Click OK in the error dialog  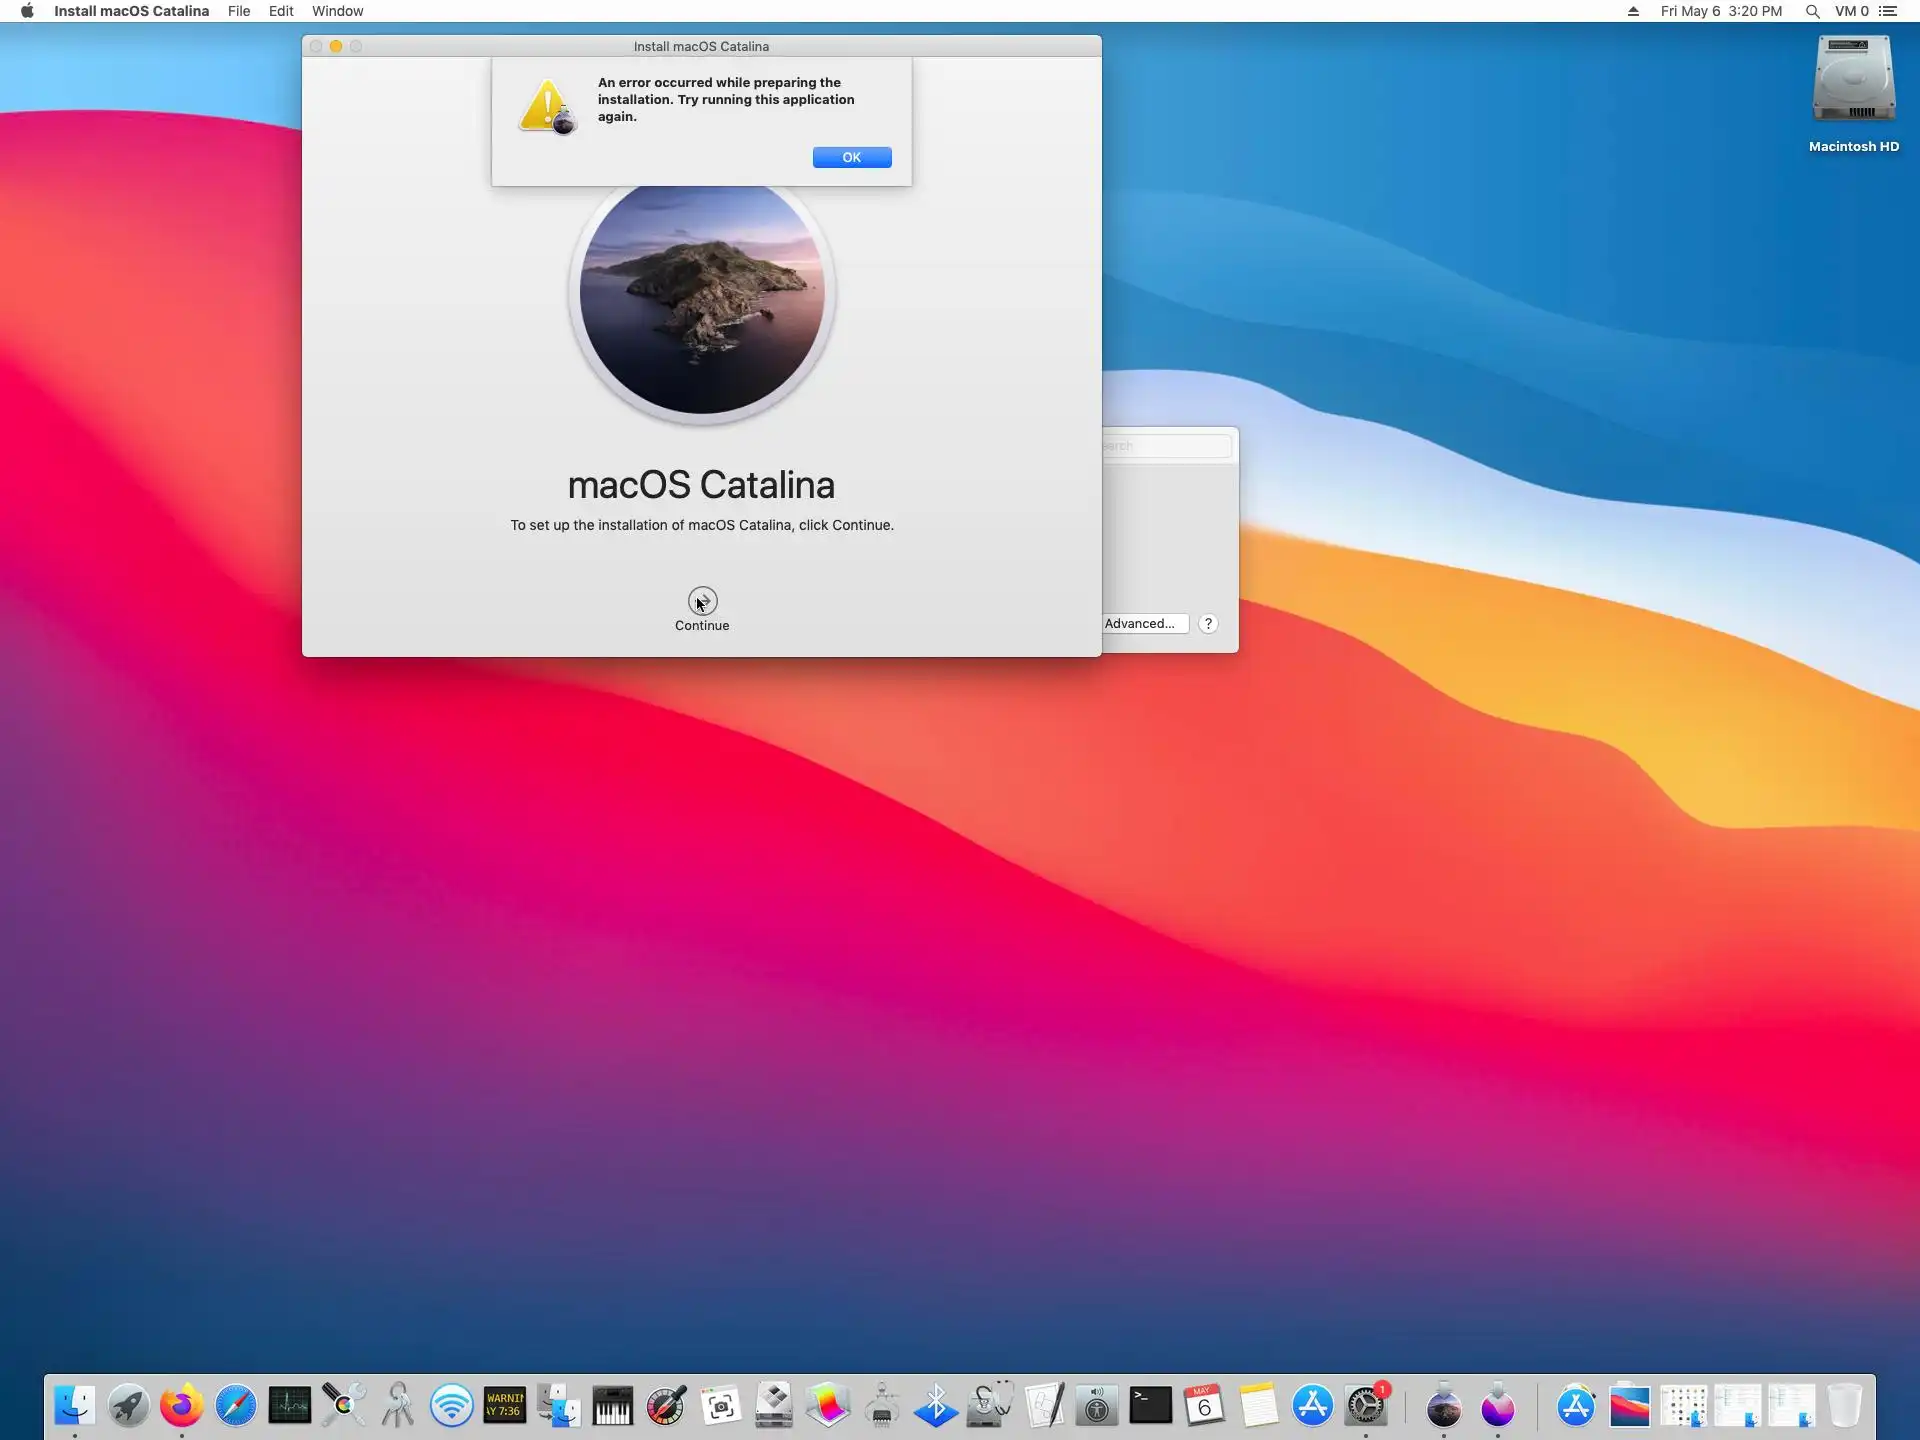(x=851, y=157)
